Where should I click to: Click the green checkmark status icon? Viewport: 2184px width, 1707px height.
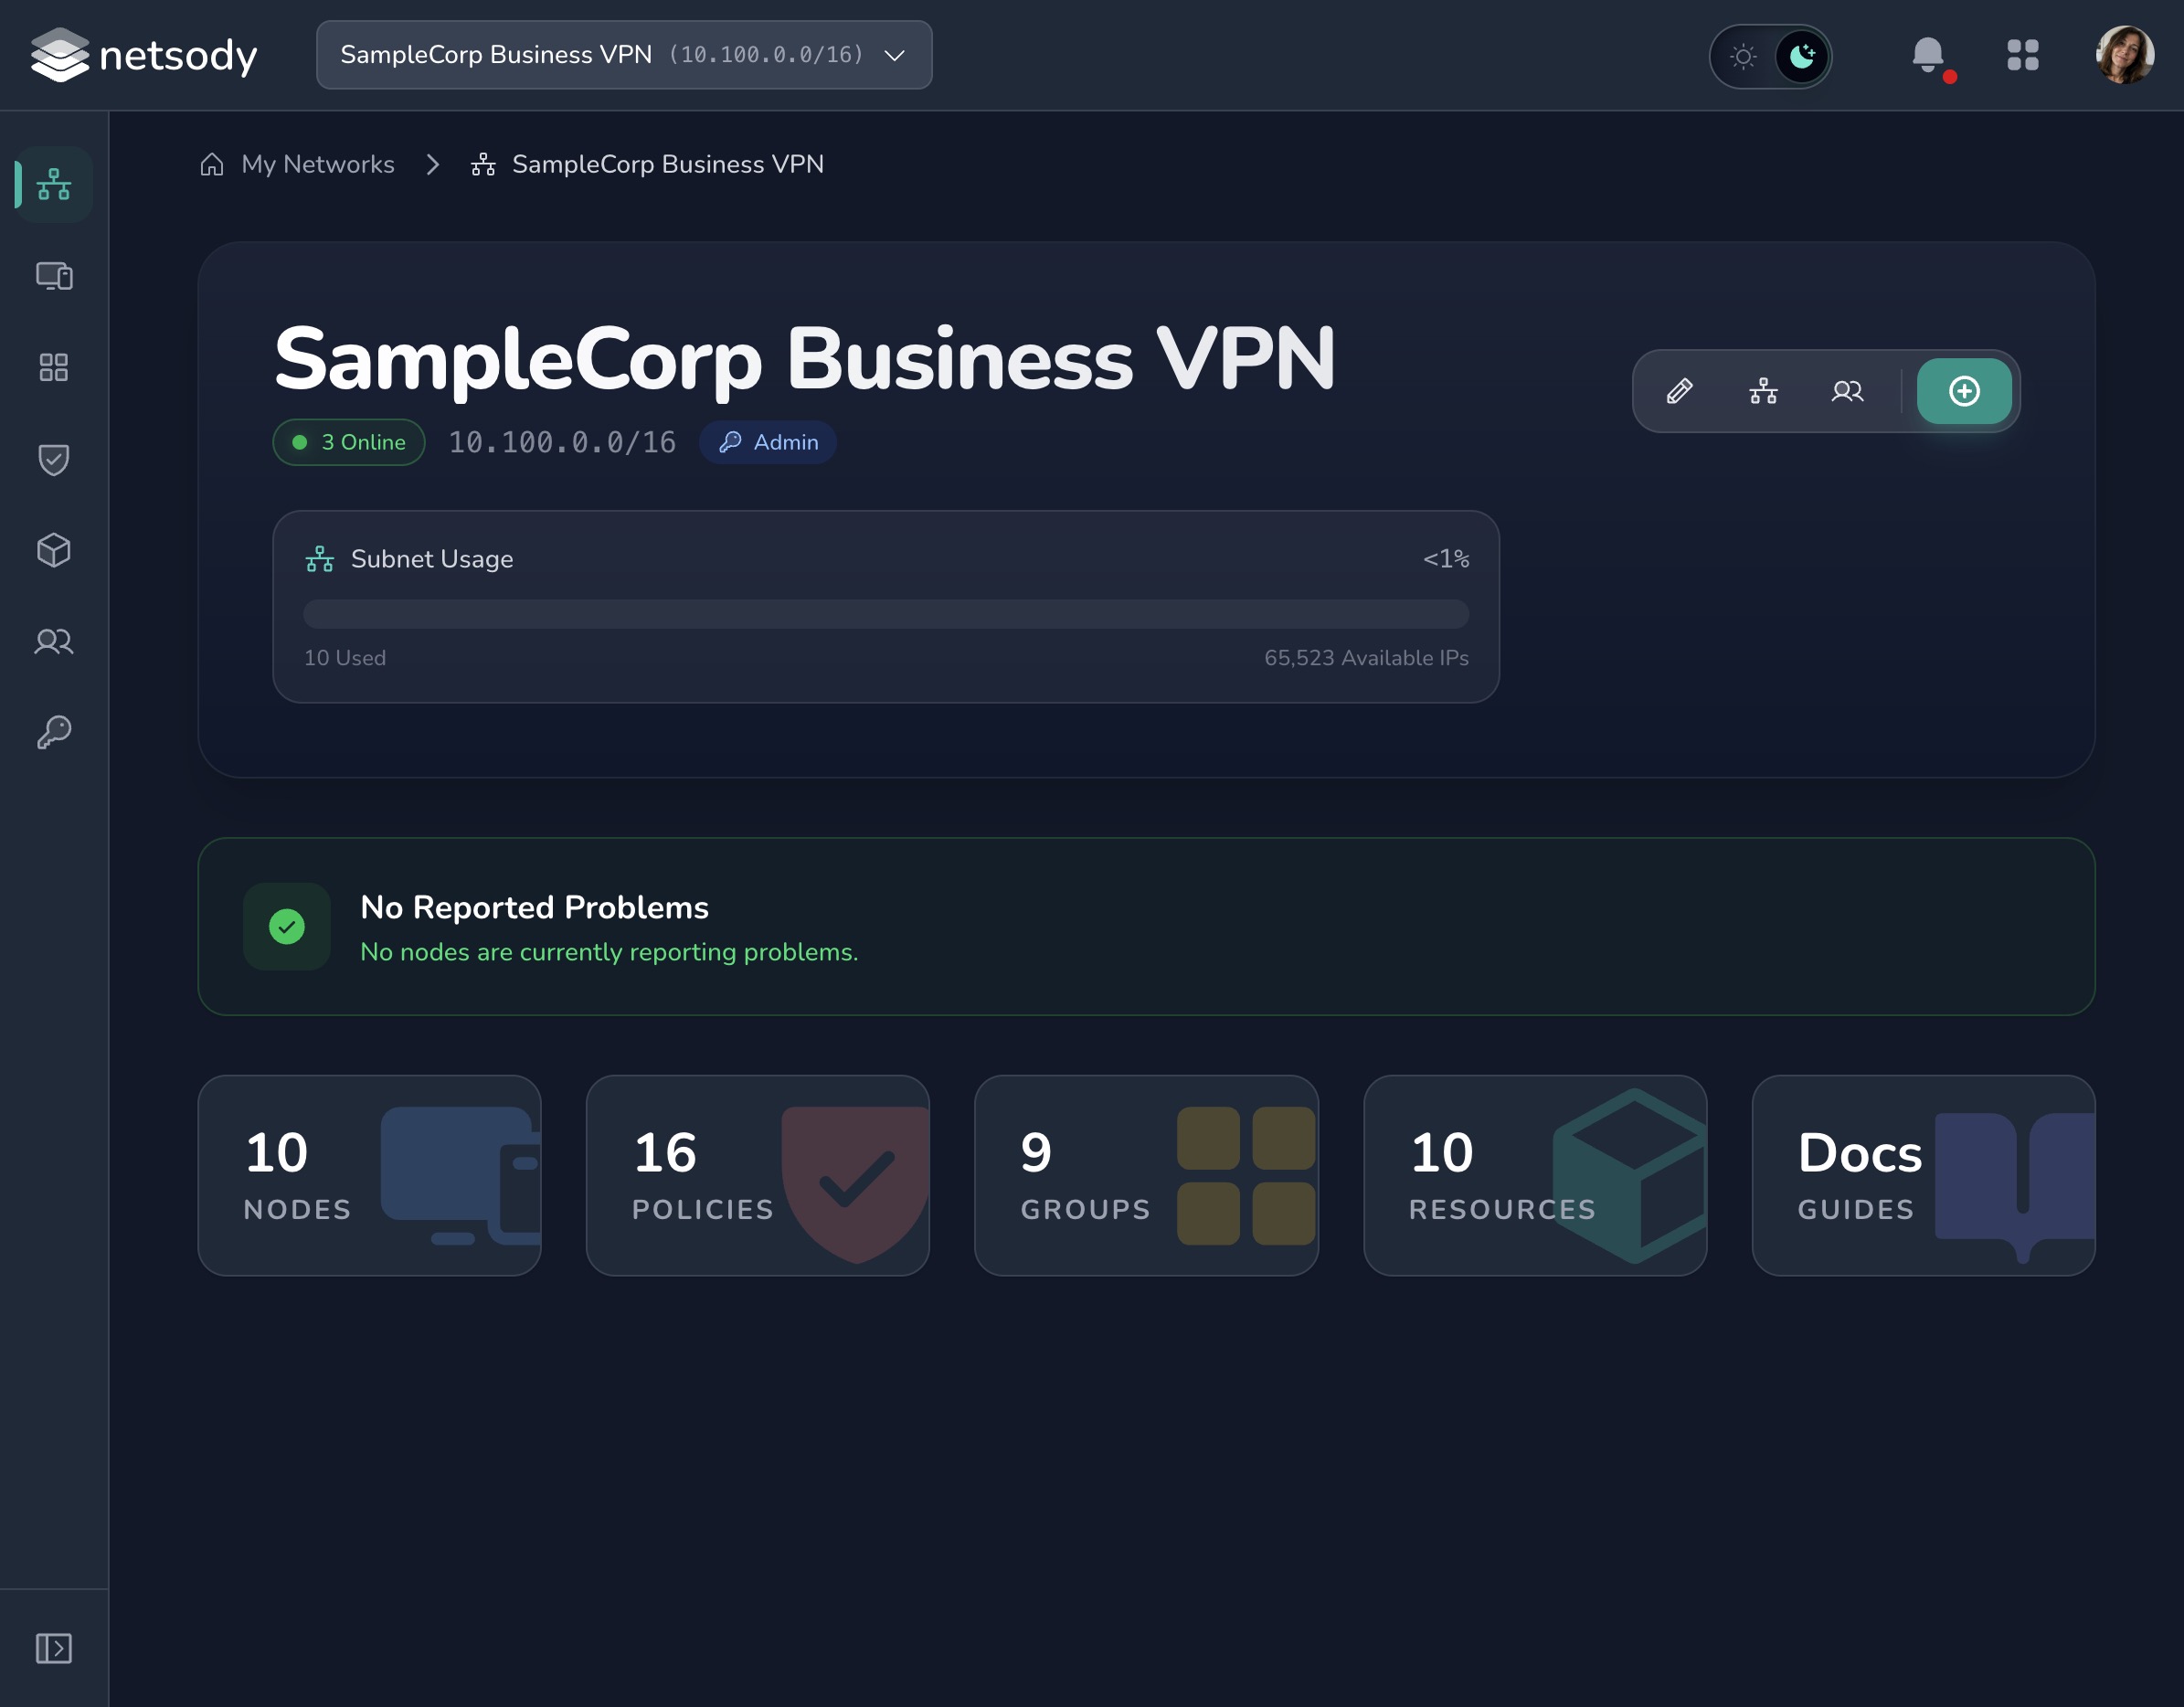coord(287,927)
